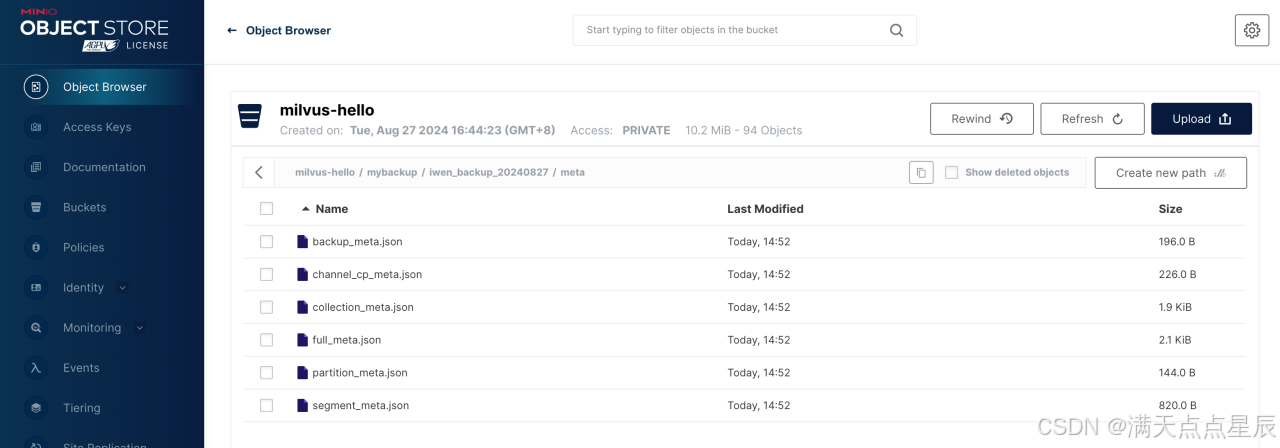
Task: Click the milvus-hello bucket icon
Action: point(249,116)
